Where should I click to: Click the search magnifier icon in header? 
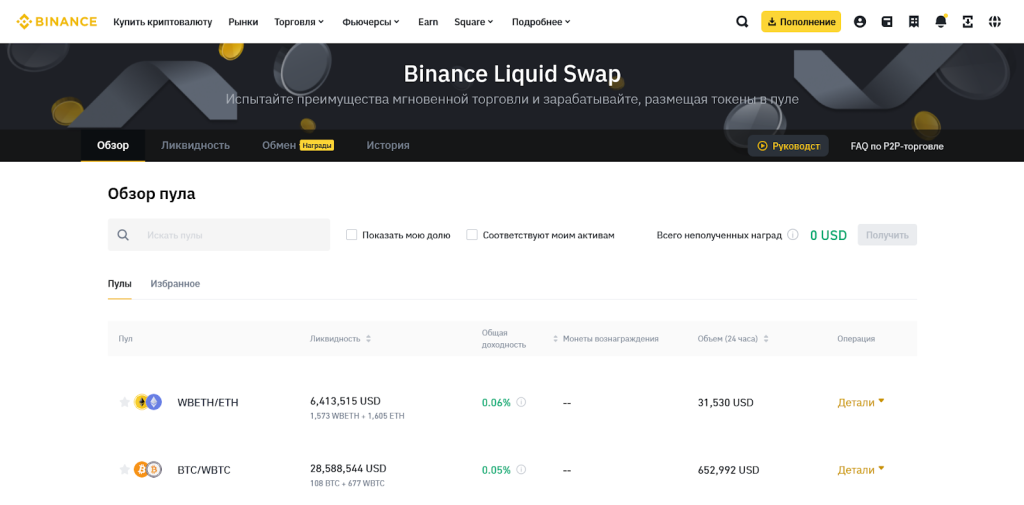742,21
